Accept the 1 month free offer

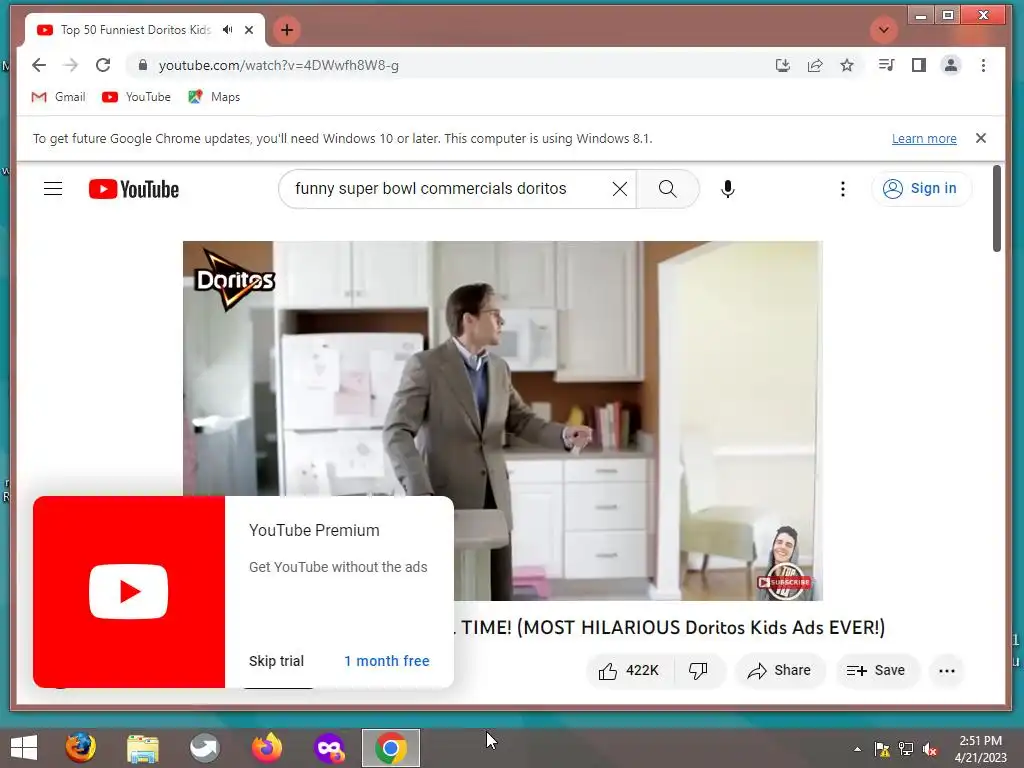coord(387,661)
